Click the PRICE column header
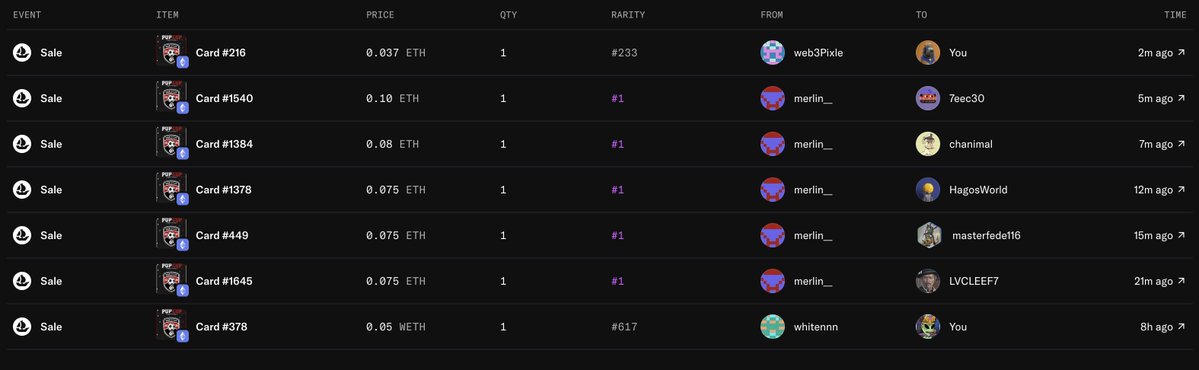 click(x=380, y=15)
